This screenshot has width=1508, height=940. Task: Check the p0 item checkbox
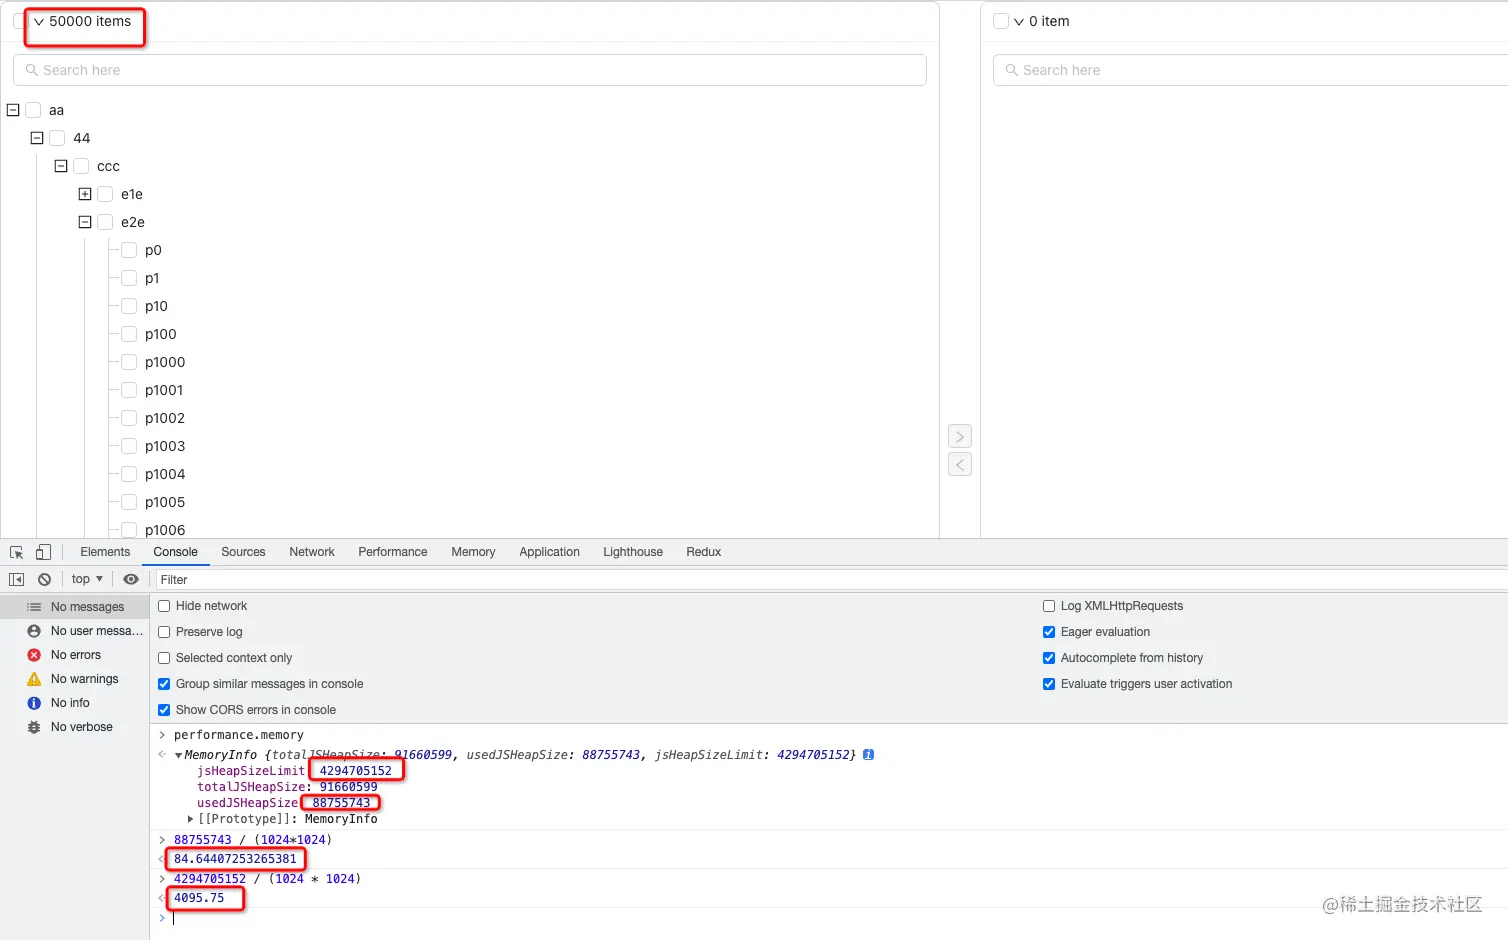click(129, 250)
